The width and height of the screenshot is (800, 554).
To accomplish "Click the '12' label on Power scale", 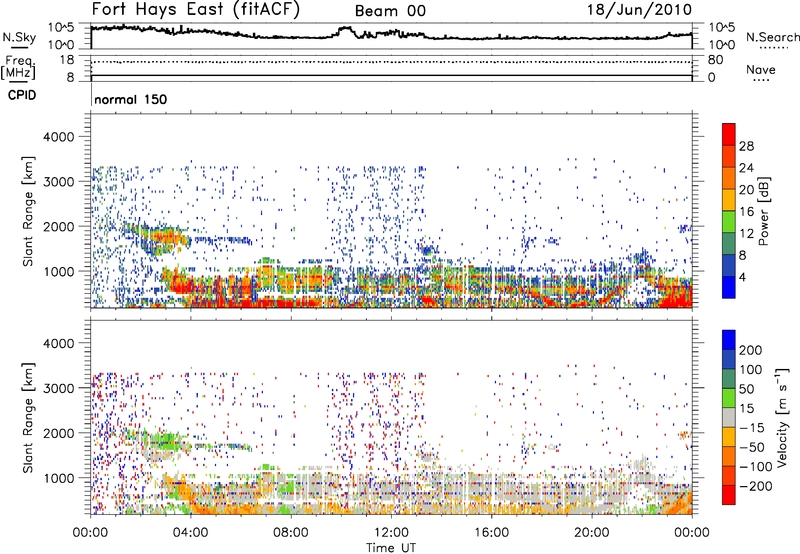I will 746,234.
